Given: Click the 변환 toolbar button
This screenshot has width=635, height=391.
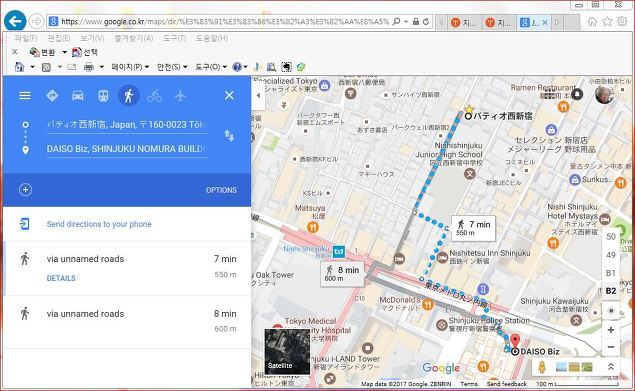Looking at the screenshot, I should [43, 52].
